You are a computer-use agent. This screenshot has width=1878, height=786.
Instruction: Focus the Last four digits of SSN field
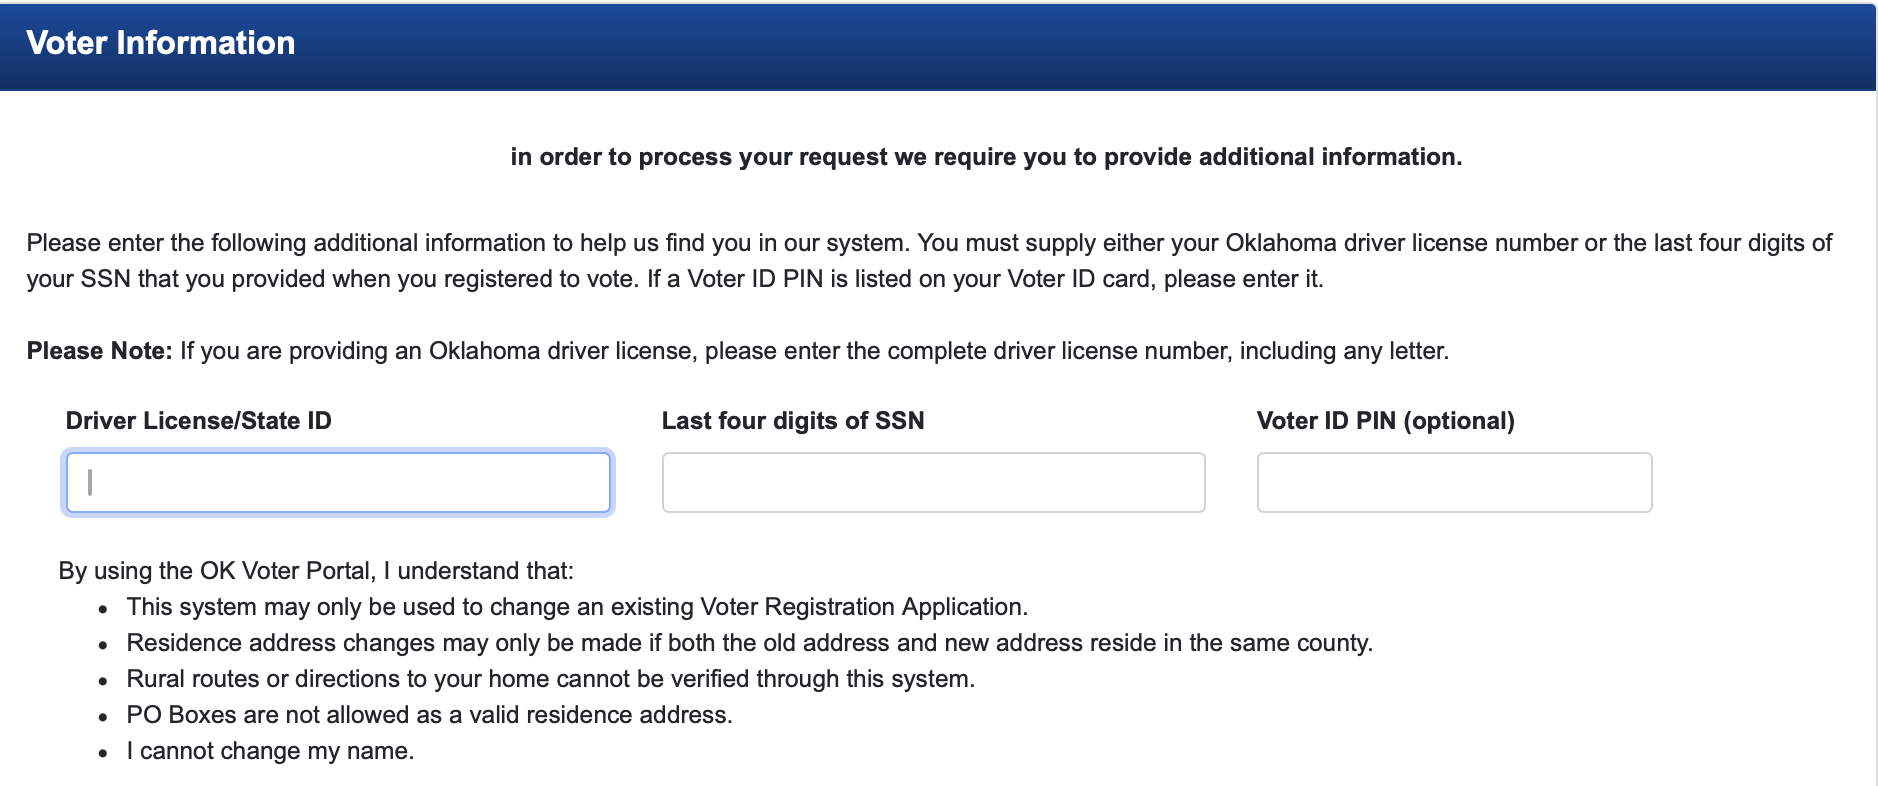(x=933, y=483)
